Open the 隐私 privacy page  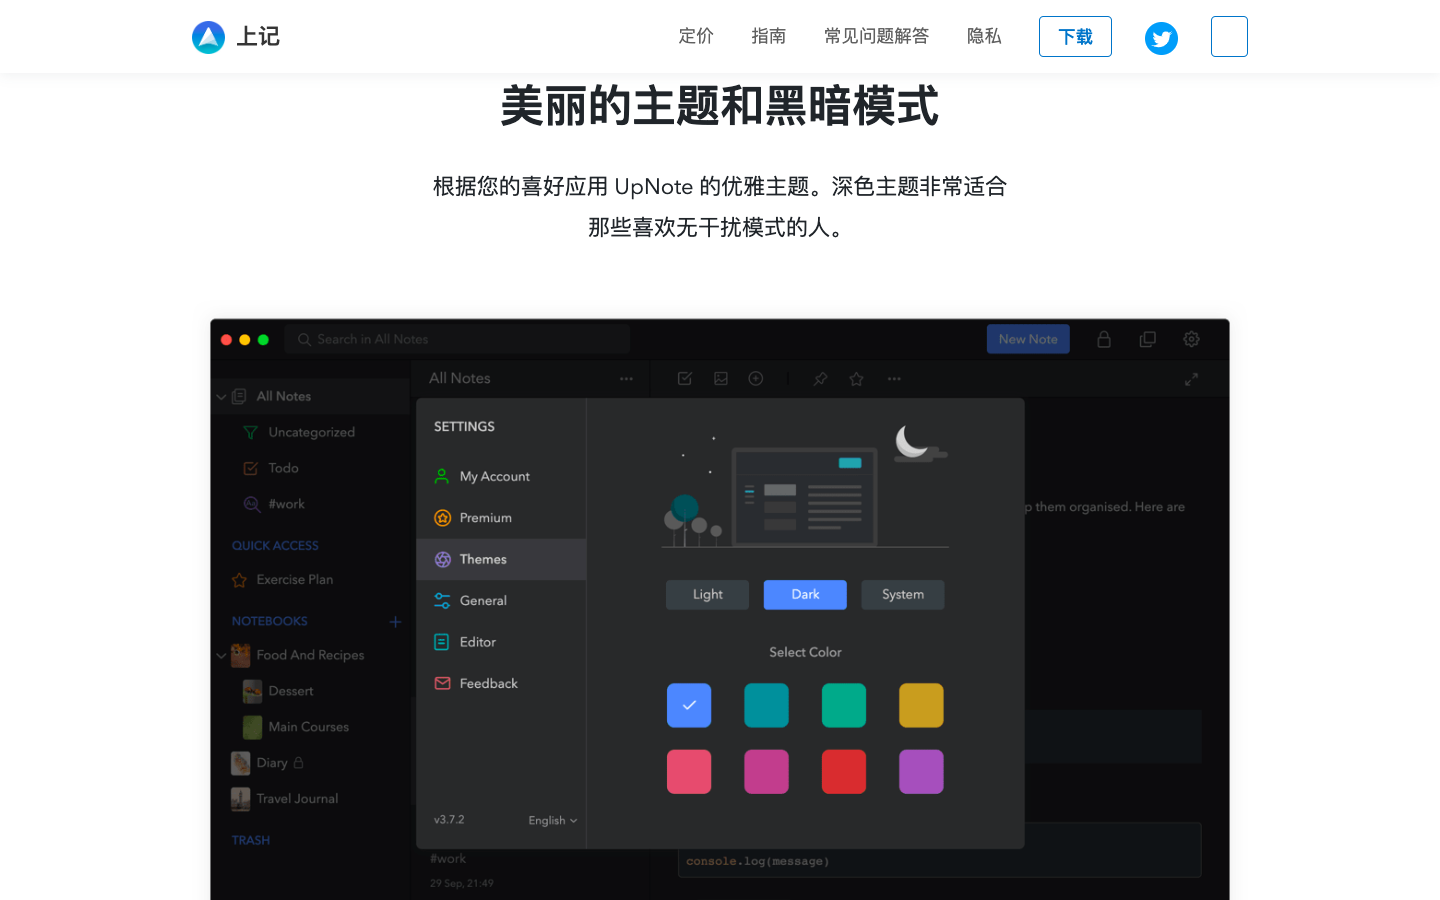(x=984, y=36)
